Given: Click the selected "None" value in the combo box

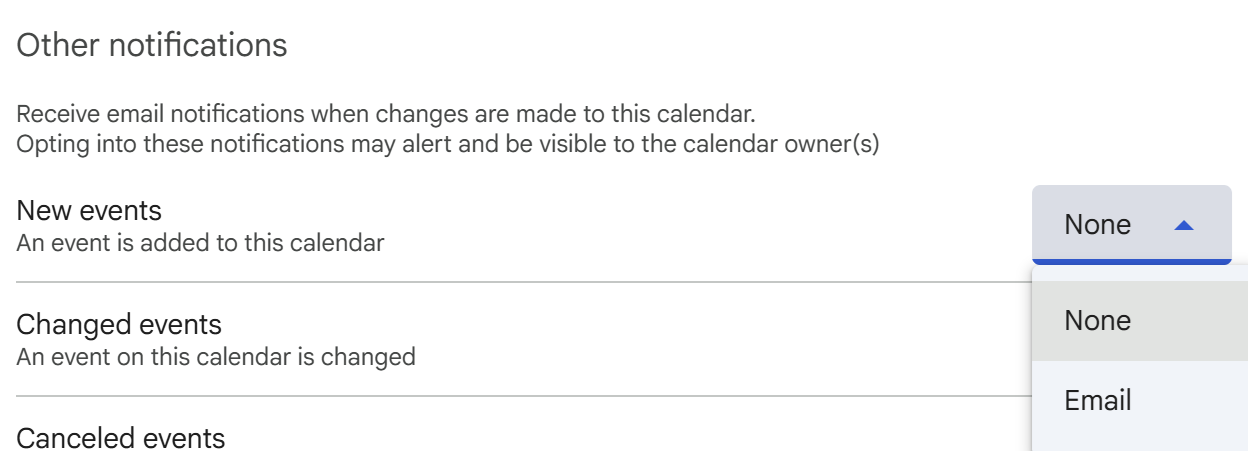Looking at the screenshot, I should click(x=1097, y=225).
